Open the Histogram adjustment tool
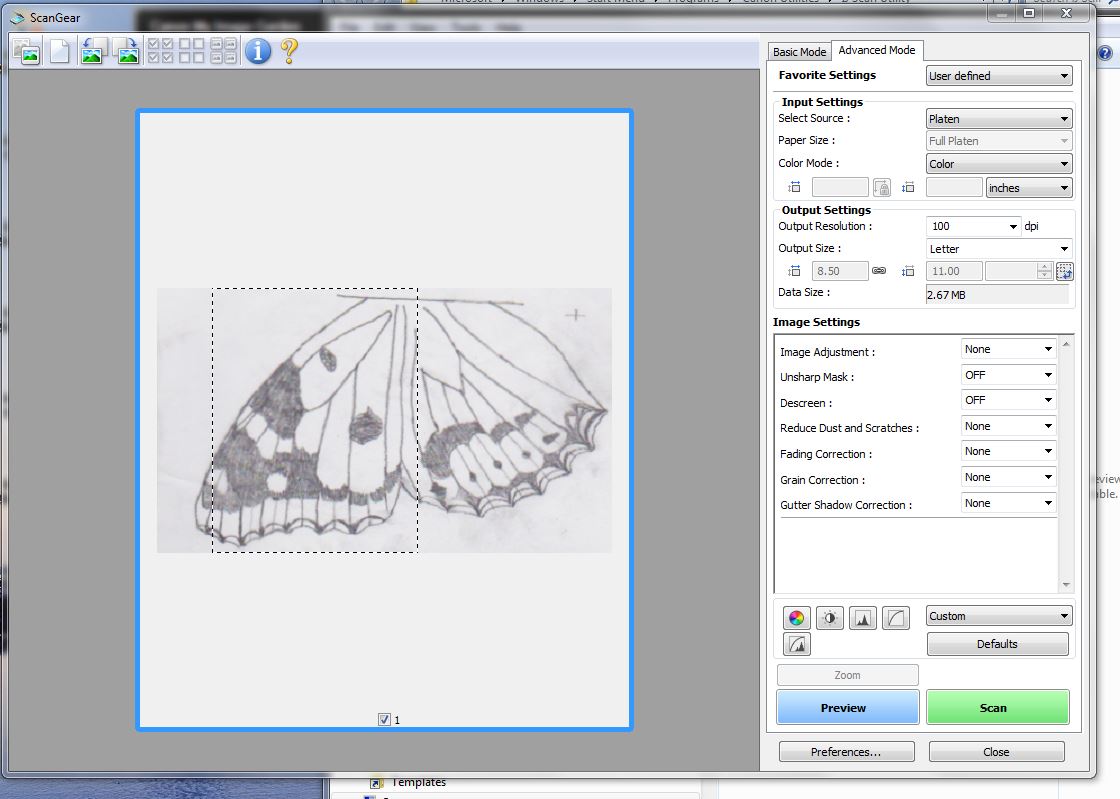This screenshot has height=799, width=1120. point(862,618)
